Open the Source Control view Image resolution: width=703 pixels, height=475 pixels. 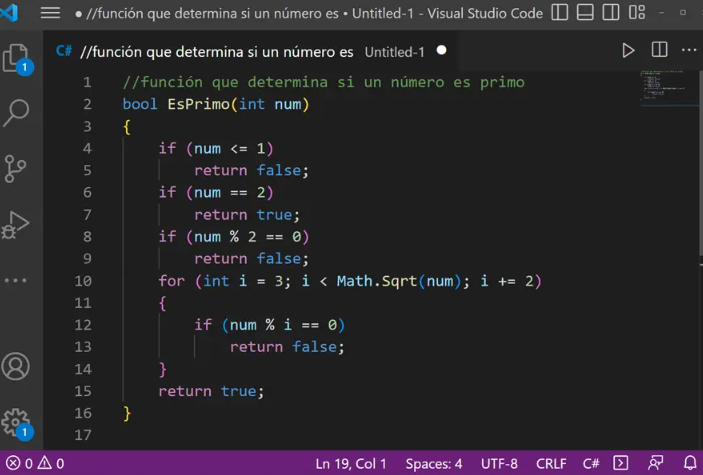[15, 169]
